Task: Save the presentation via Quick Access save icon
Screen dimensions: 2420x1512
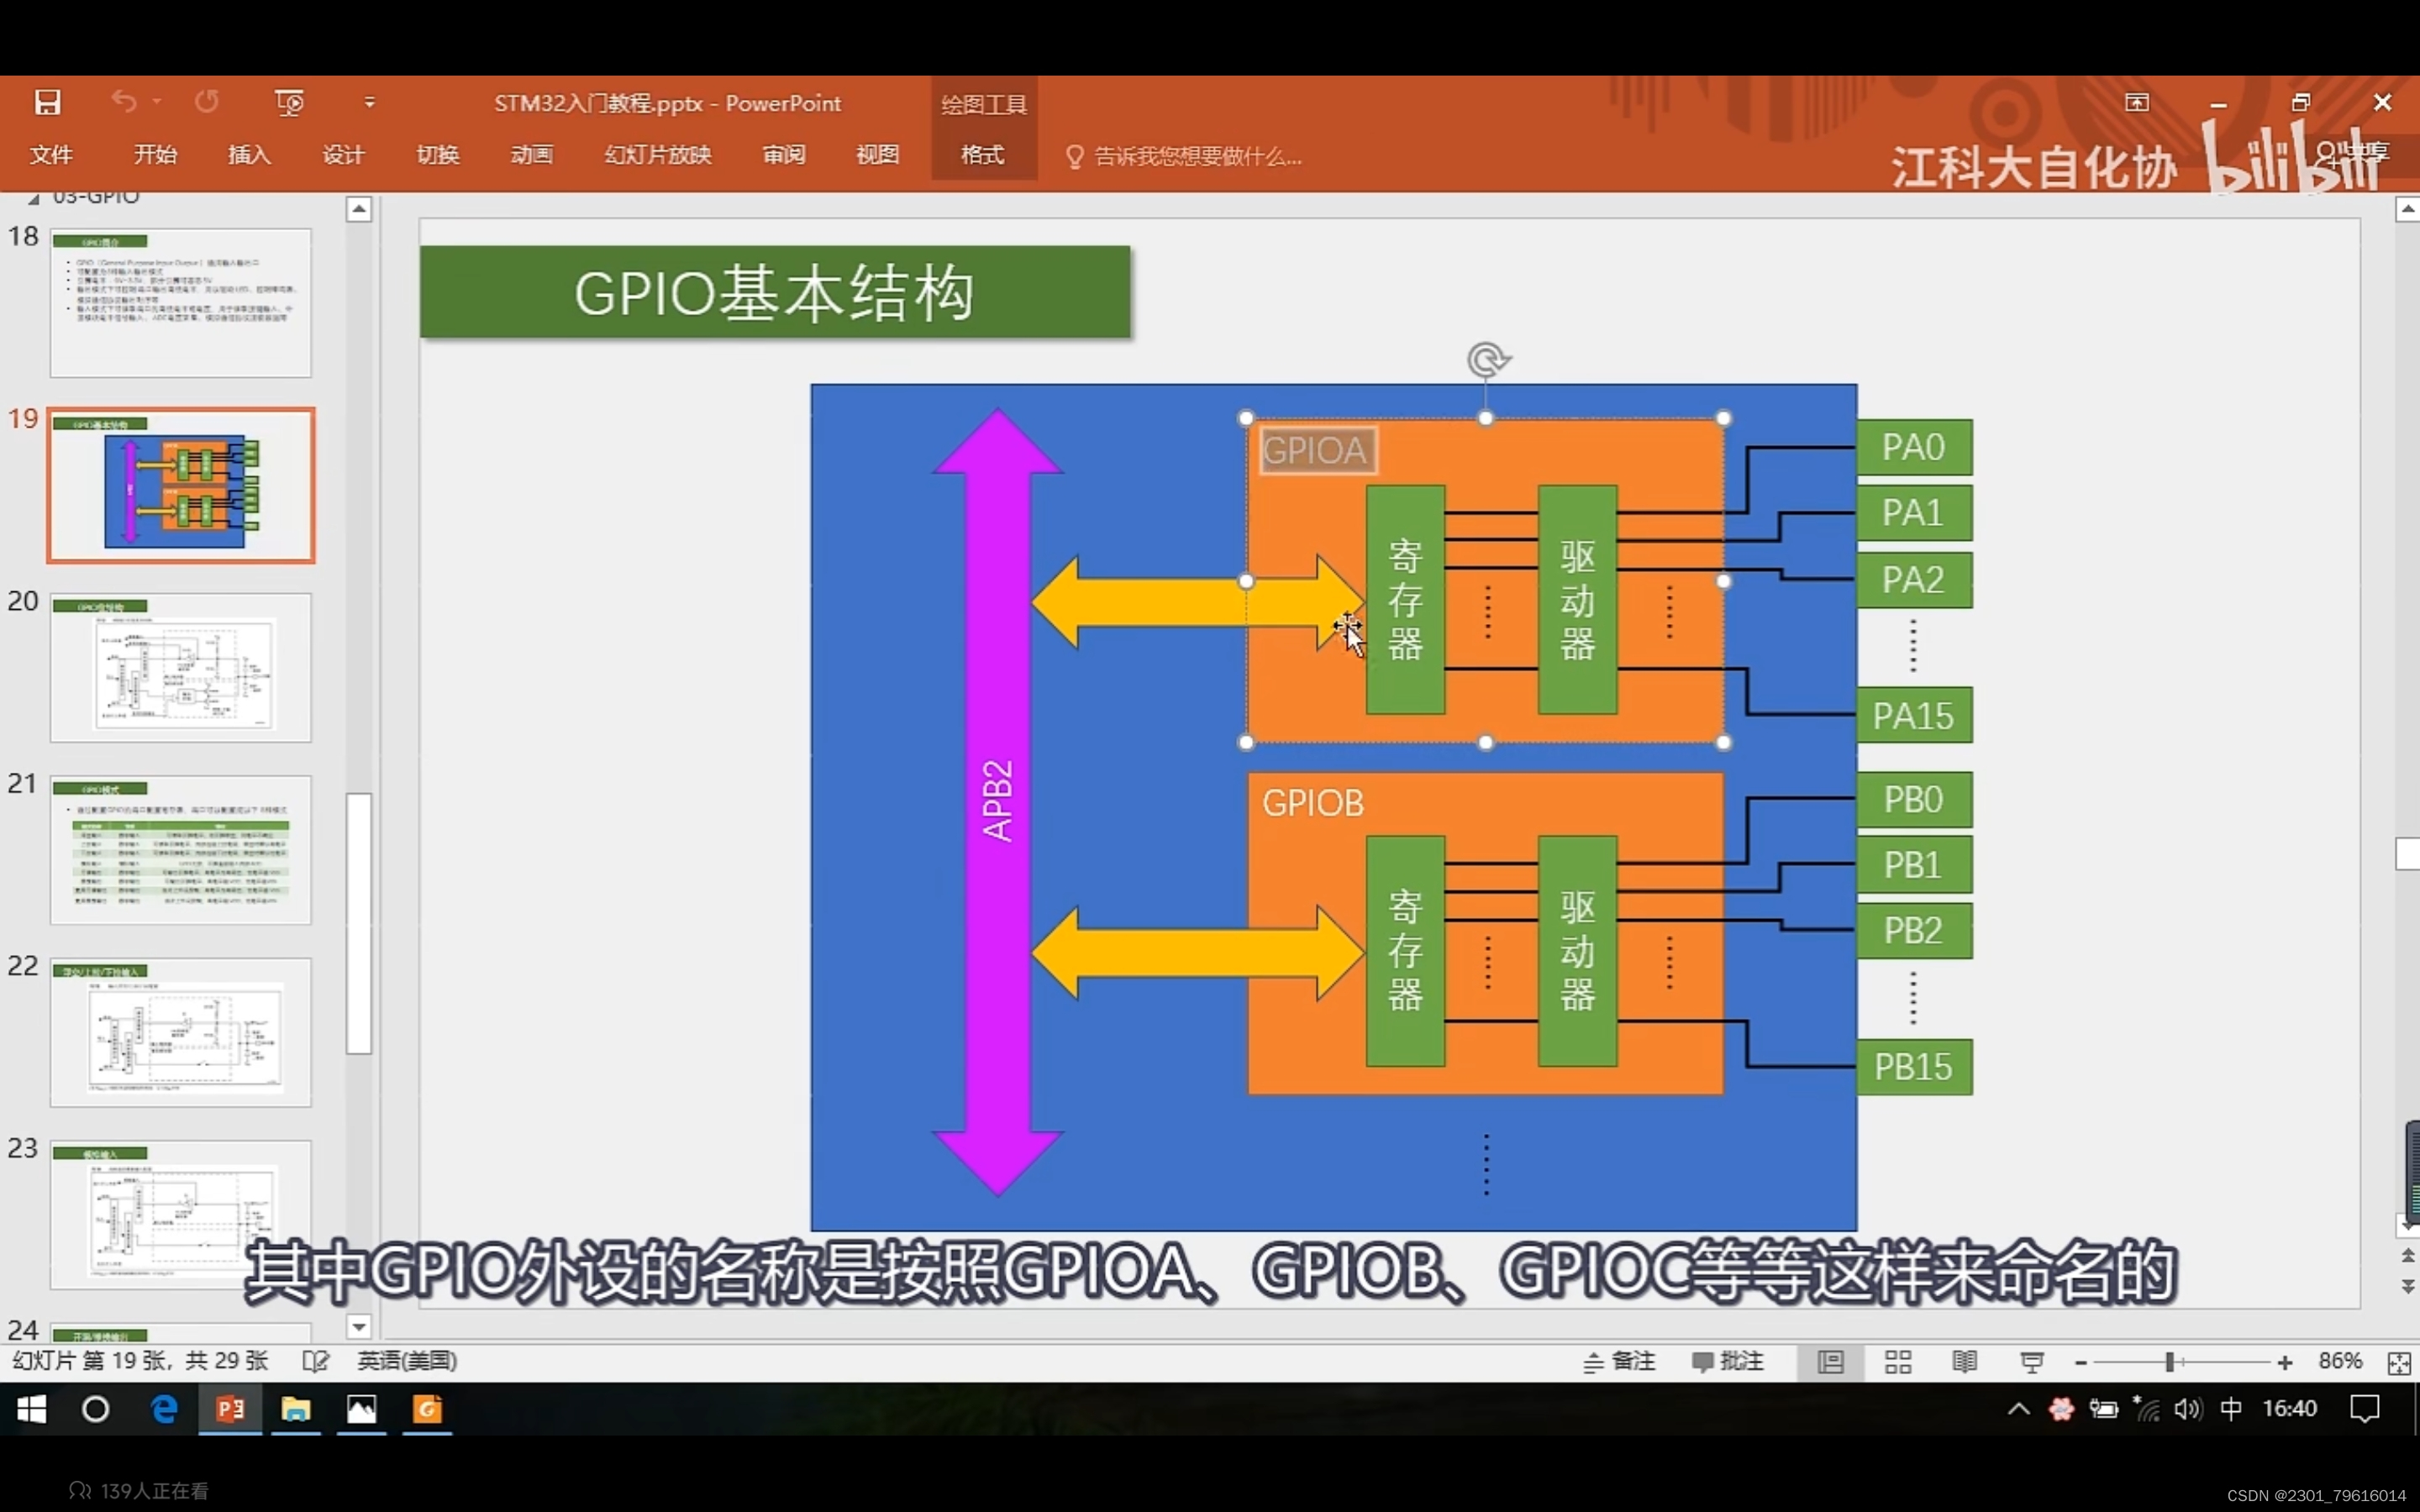Action: pyautogui.click(x=46, y=101)
